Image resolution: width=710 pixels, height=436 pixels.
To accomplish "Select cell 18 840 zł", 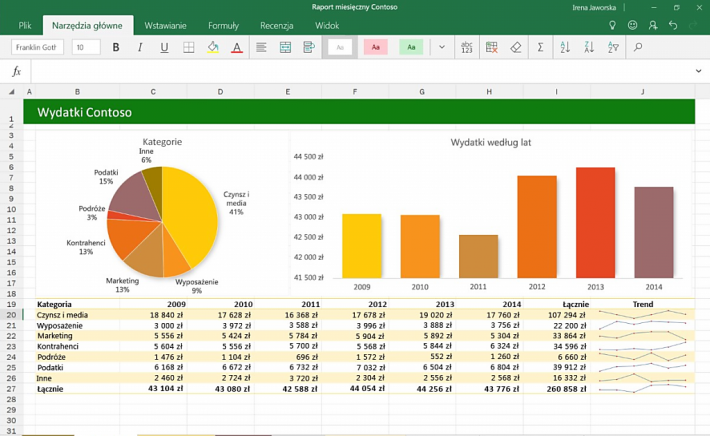I will point(153,315).
